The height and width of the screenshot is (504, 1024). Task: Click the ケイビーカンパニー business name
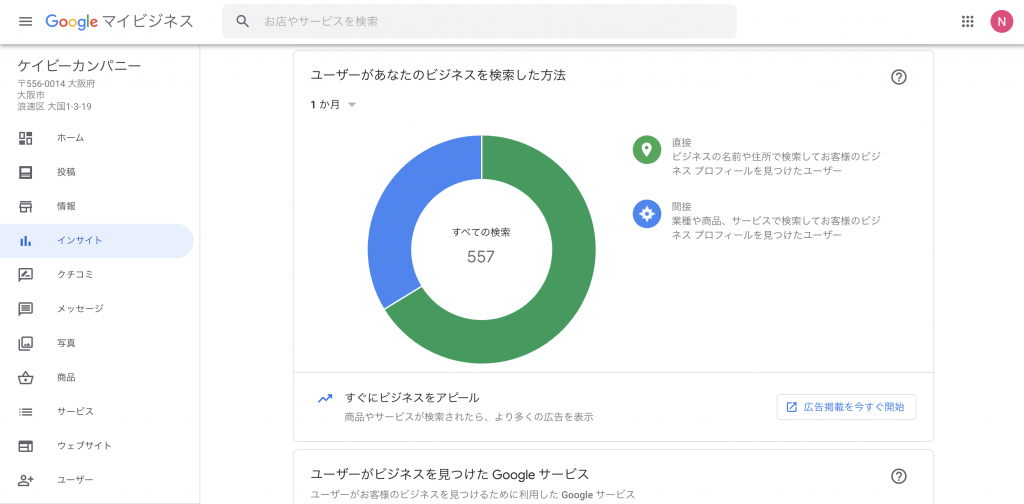point(80,66)
